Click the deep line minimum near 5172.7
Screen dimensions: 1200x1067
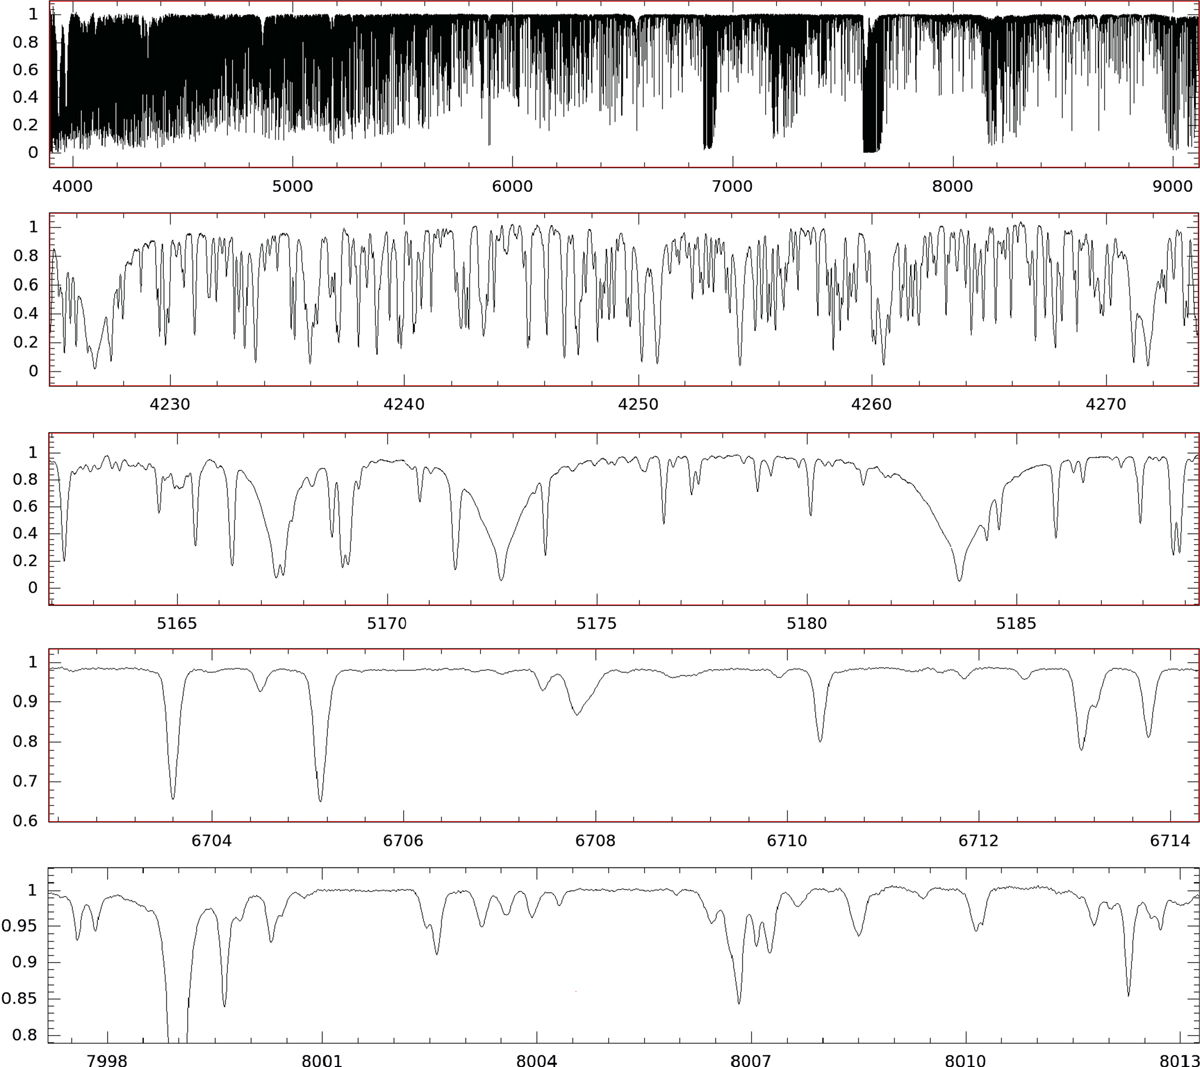point(501,578)
